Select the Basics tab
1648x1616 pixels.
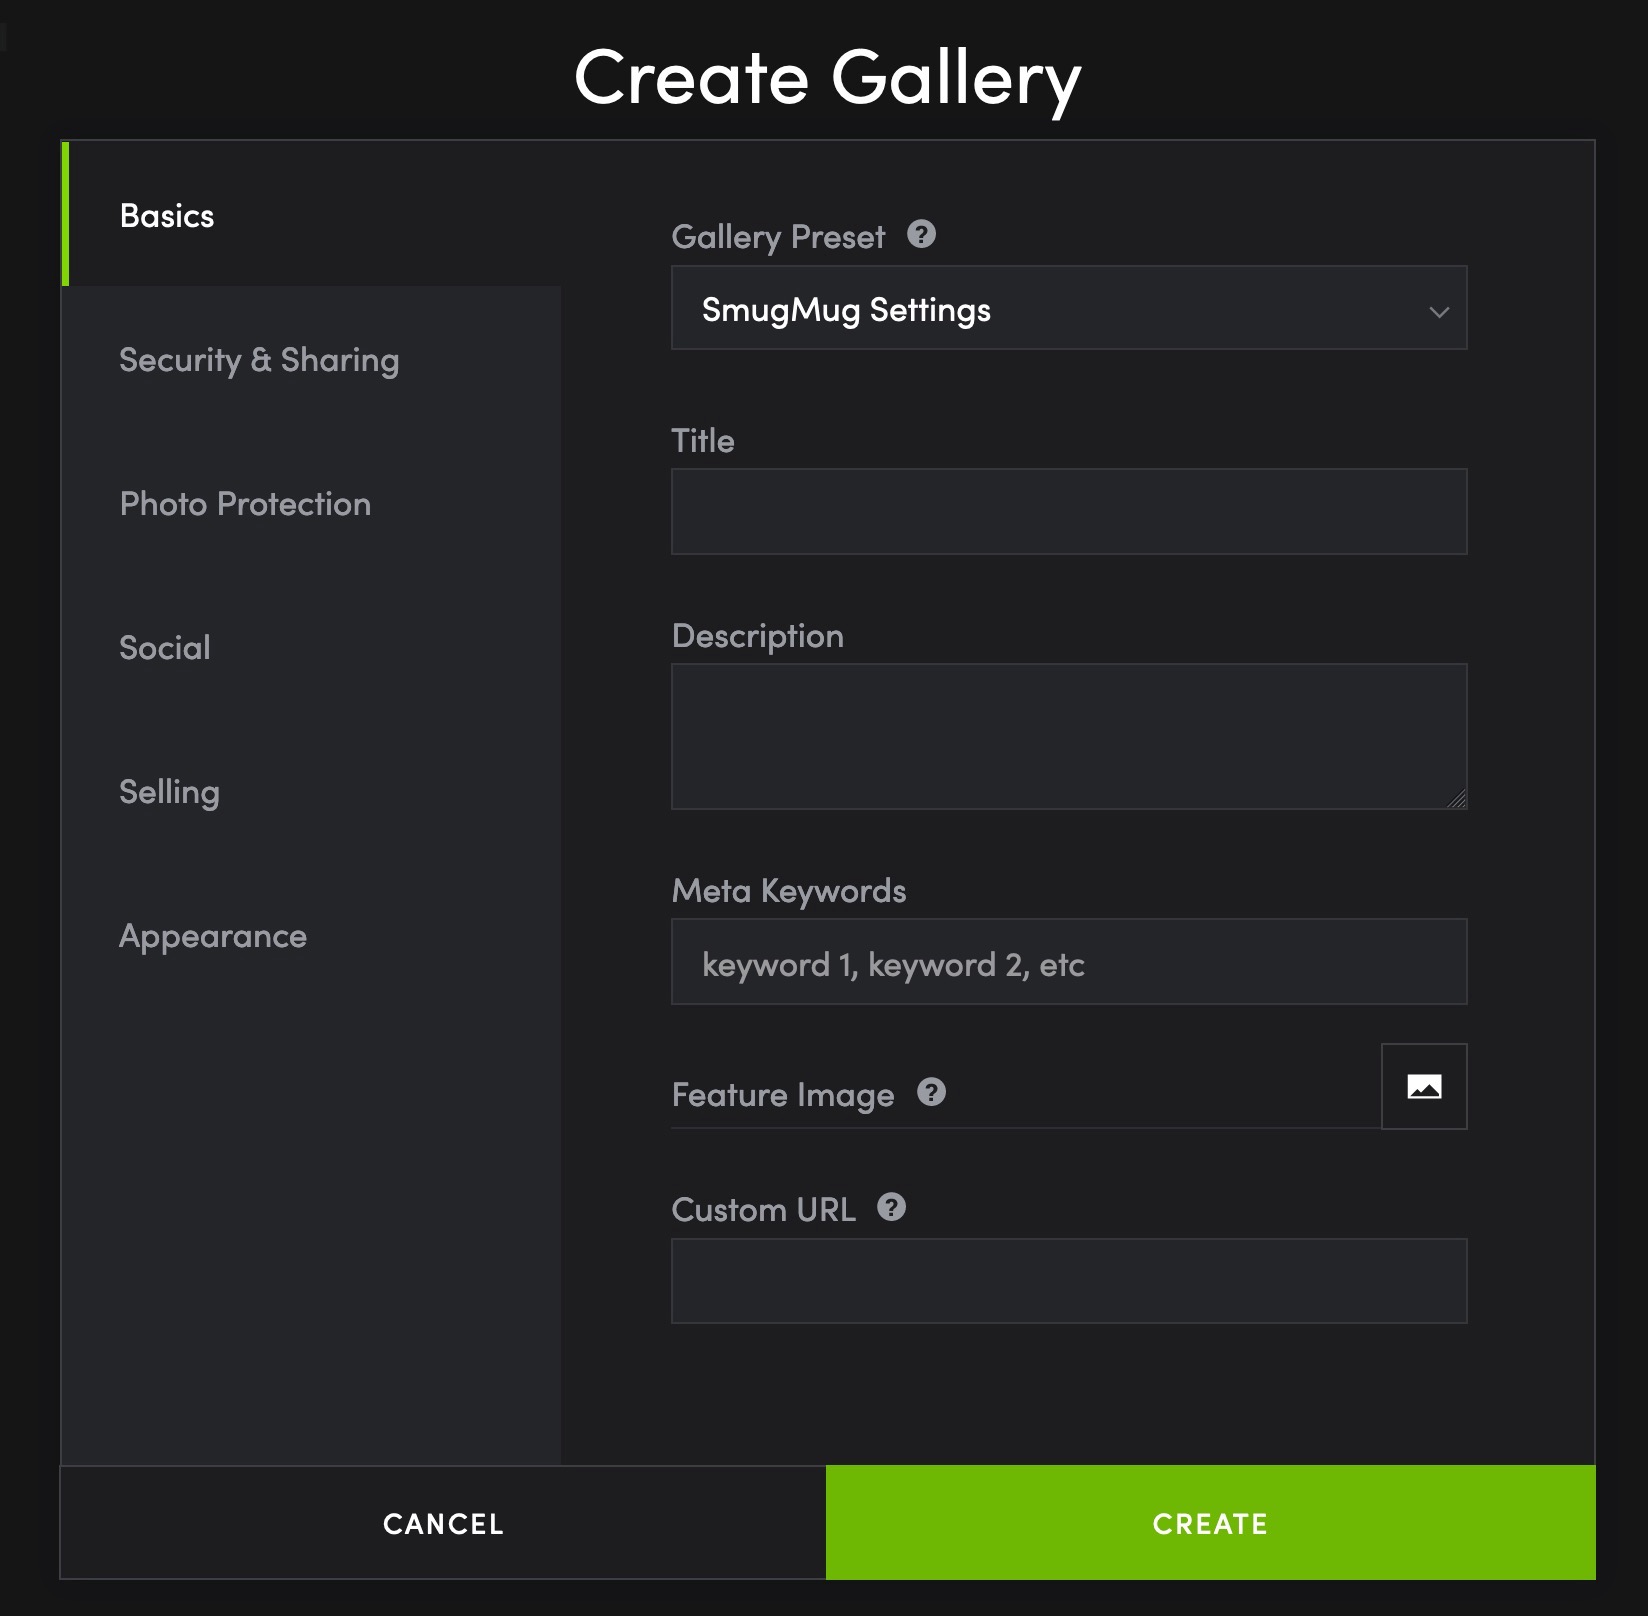pyautogui.click(x=312, y=215)
